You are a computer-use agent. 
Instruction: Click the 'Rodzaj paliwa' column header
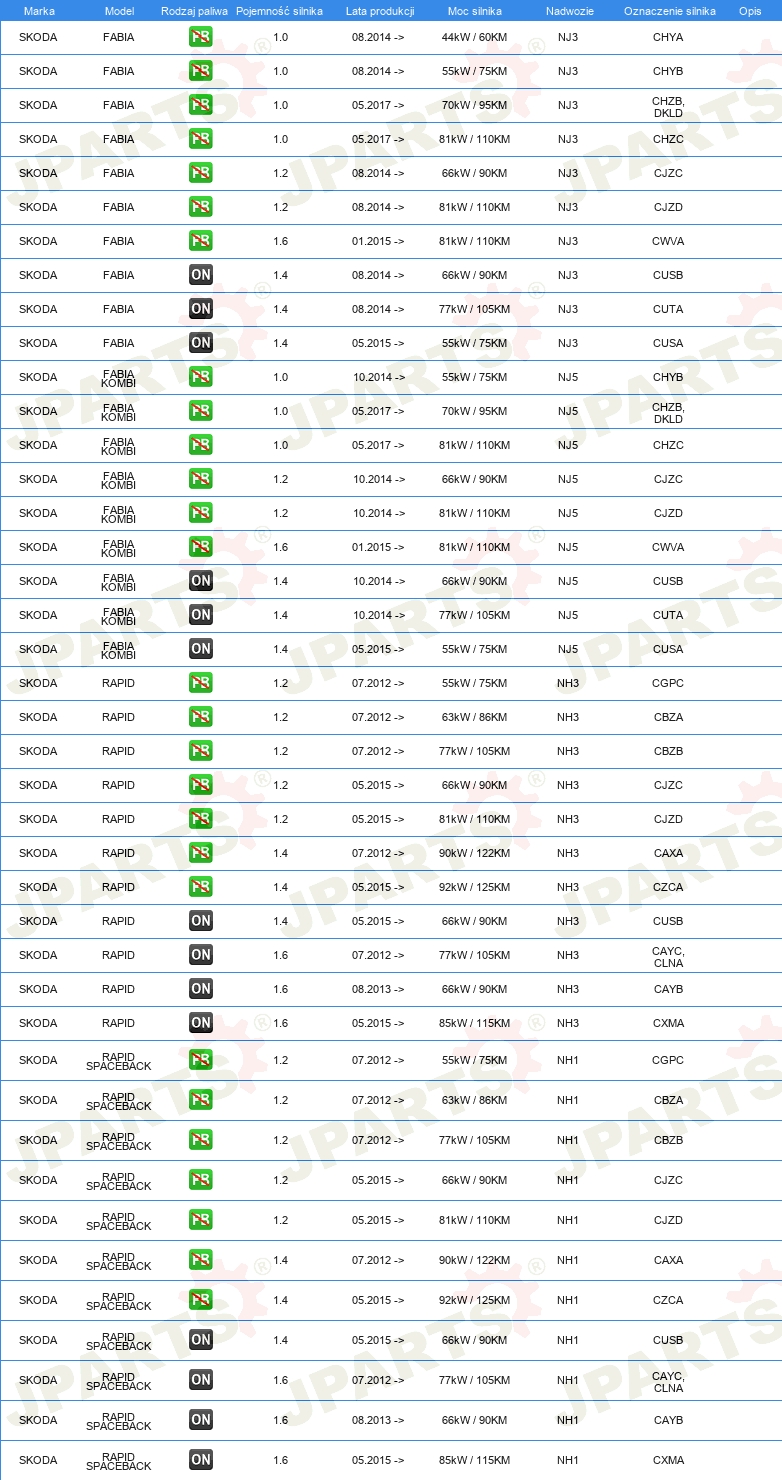coord(193,11)
